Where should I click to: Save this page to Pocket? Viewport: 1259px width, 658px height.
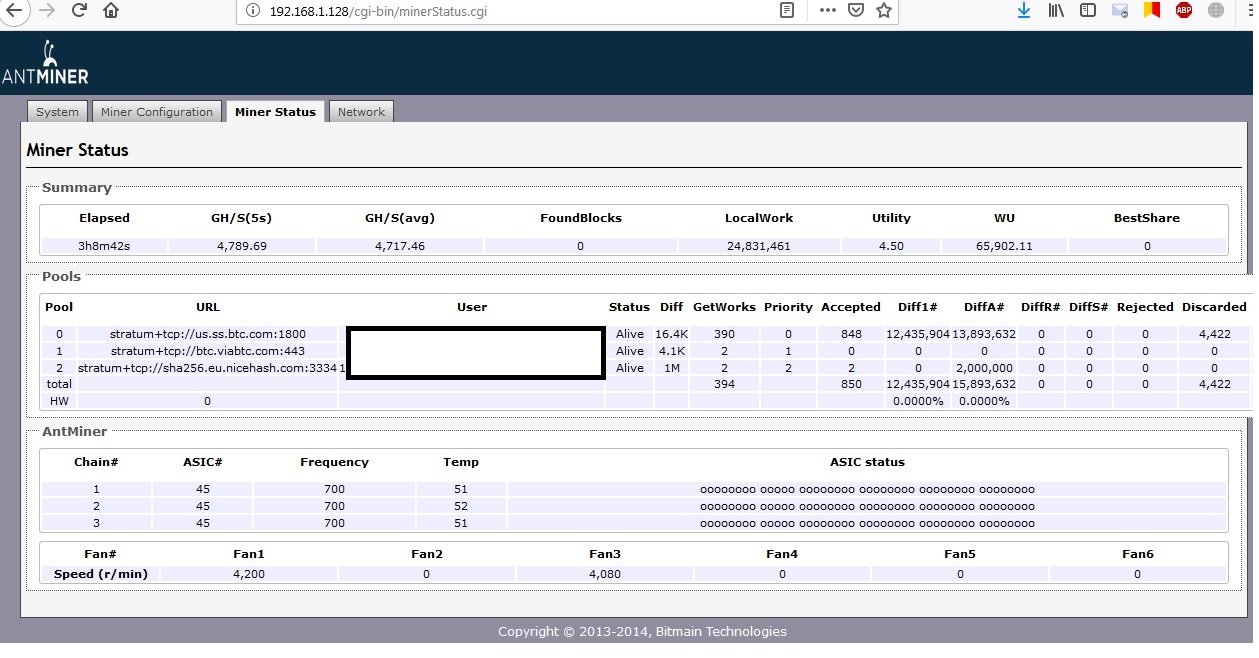point(856,10)
